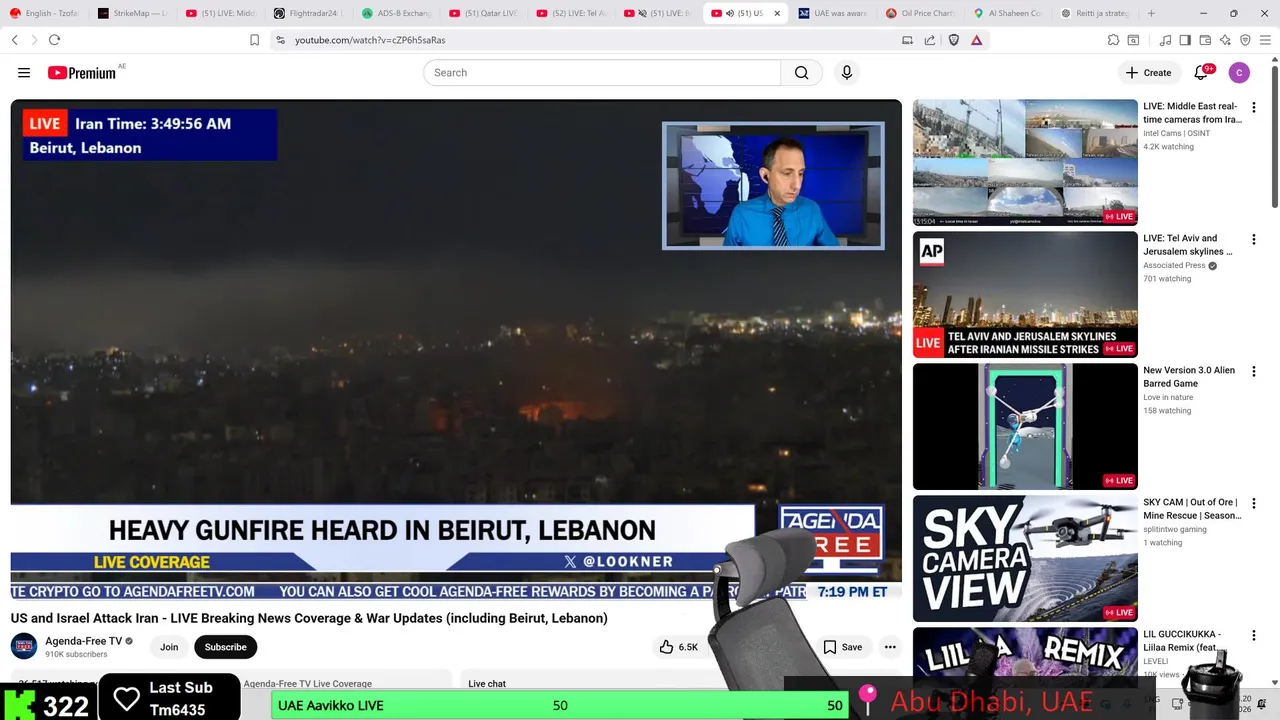Open the New Version 3.0 Alien Barred Game title
Image resolution: width=1280 pixels, height=720 pixels.
(x=1189, y=377)
